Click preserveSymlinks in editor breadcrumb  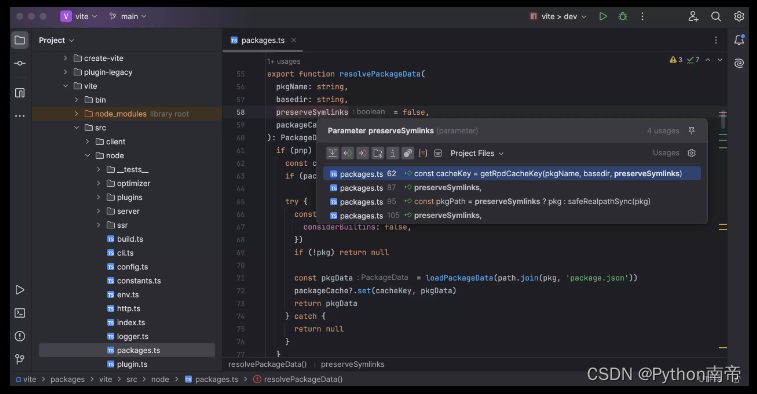pos(352,364)
